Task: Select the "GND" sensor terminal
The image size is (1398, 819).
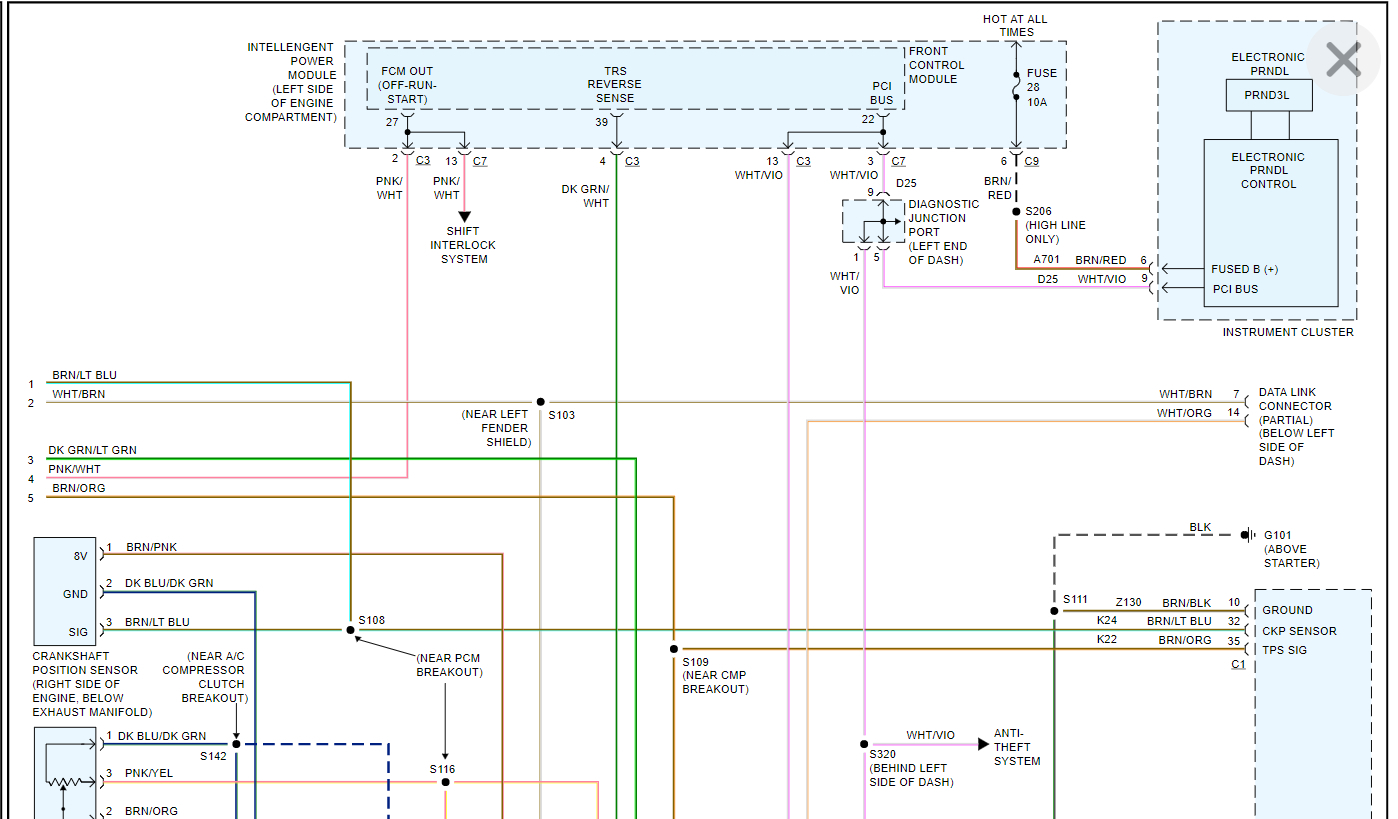Action: pos(76,594)
